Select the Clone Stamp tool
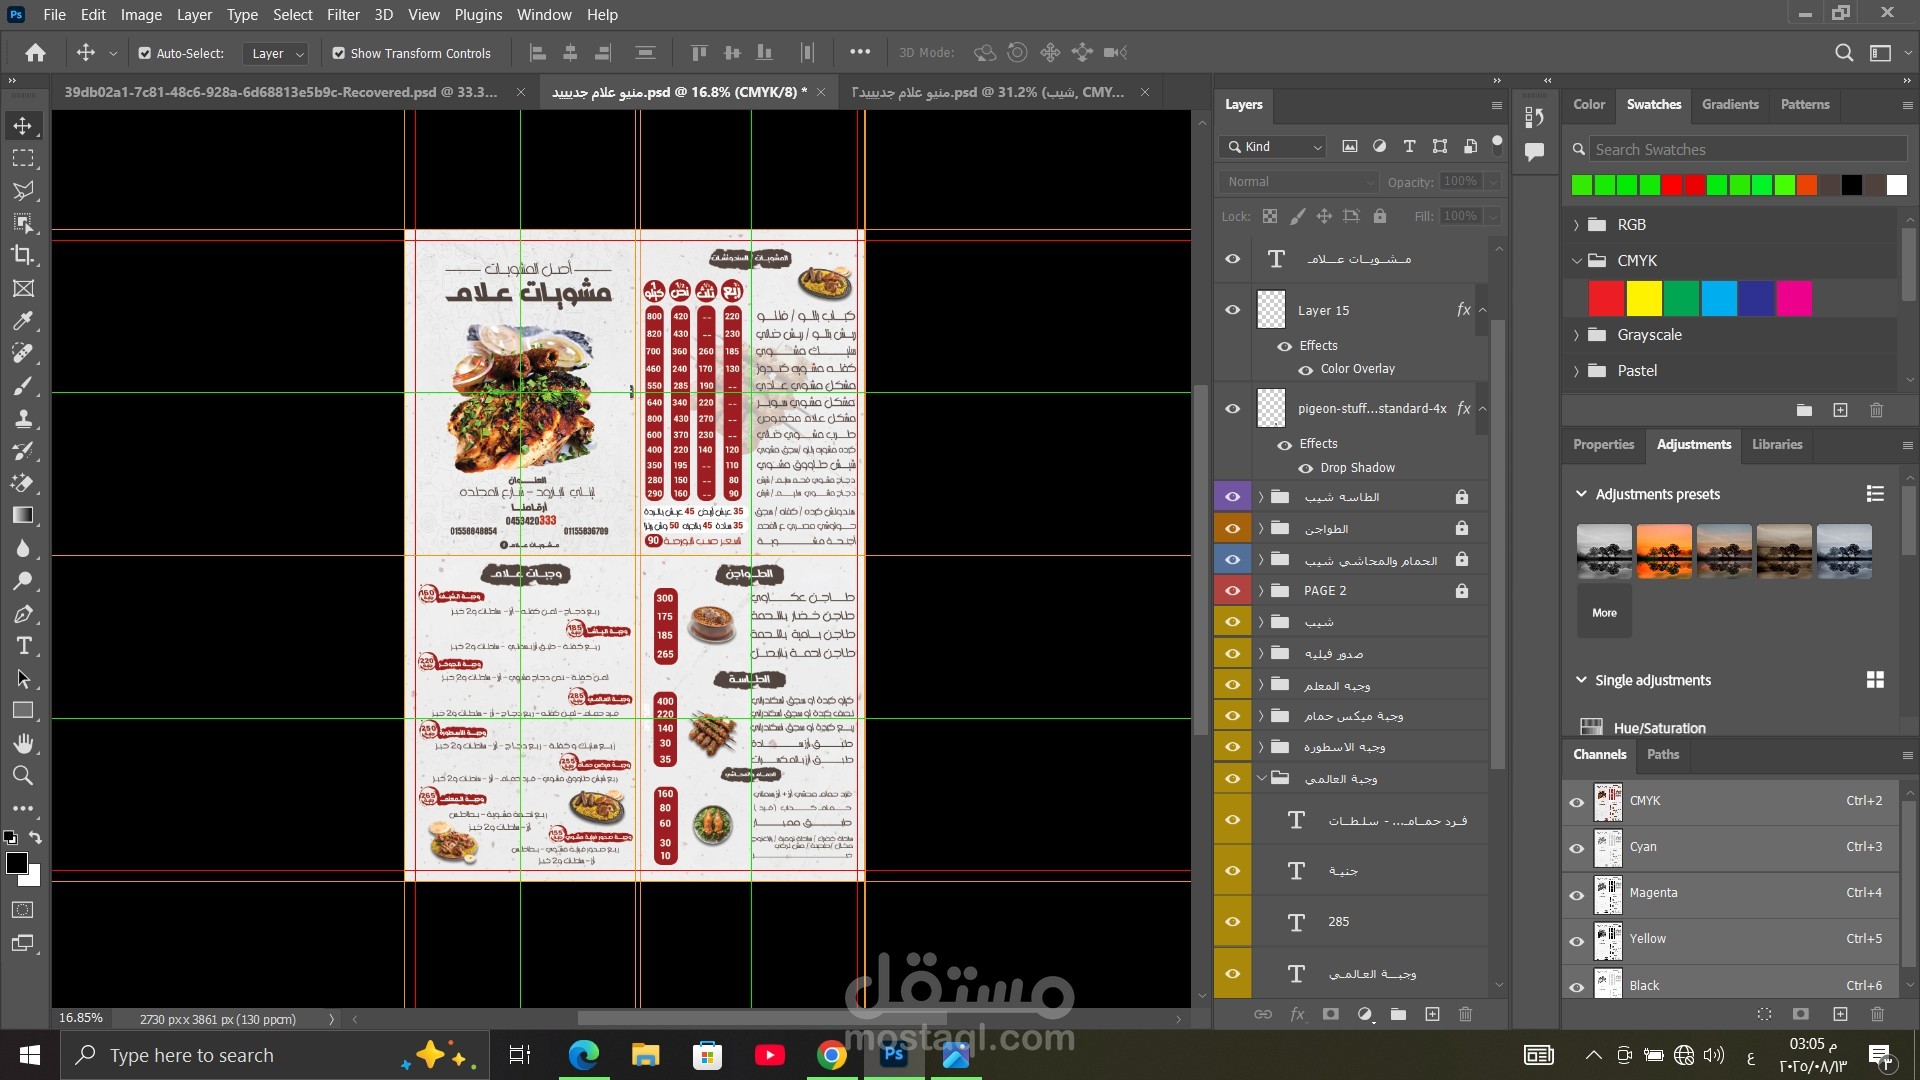The height and width of the screenshot is (1080, 1920). pos(23,418)
